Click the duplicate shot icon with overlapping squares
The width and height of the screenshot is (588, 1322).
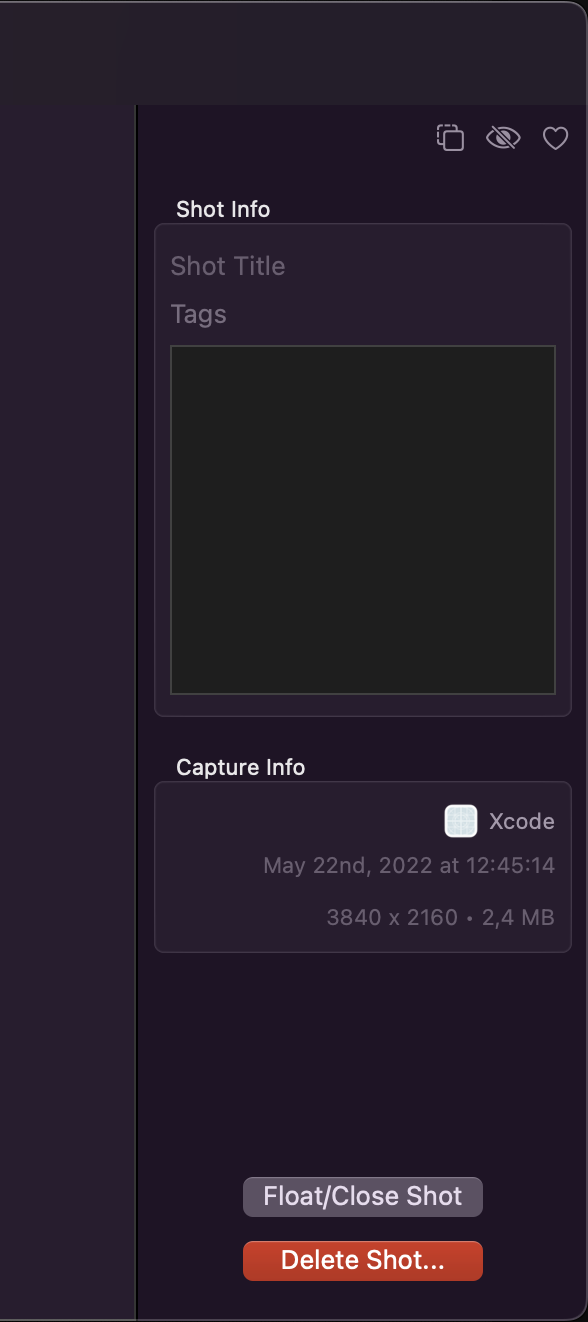click(451, 138)
